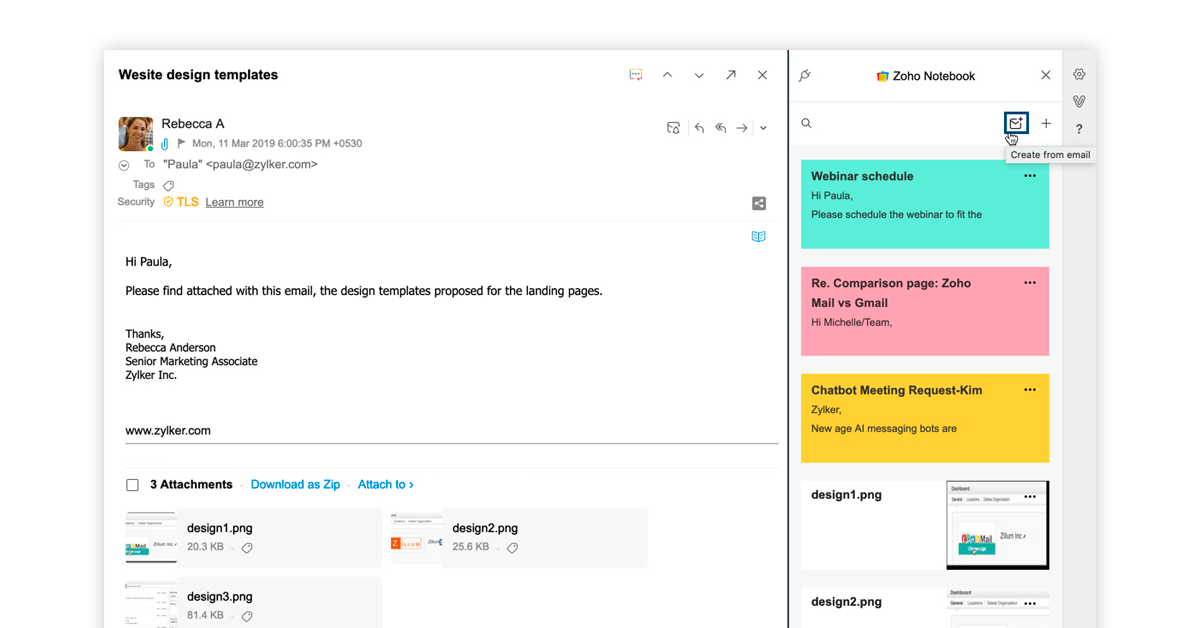Close the Zoho Notebook panel
1200x628 pixels.
click(x=1046, y=75)
